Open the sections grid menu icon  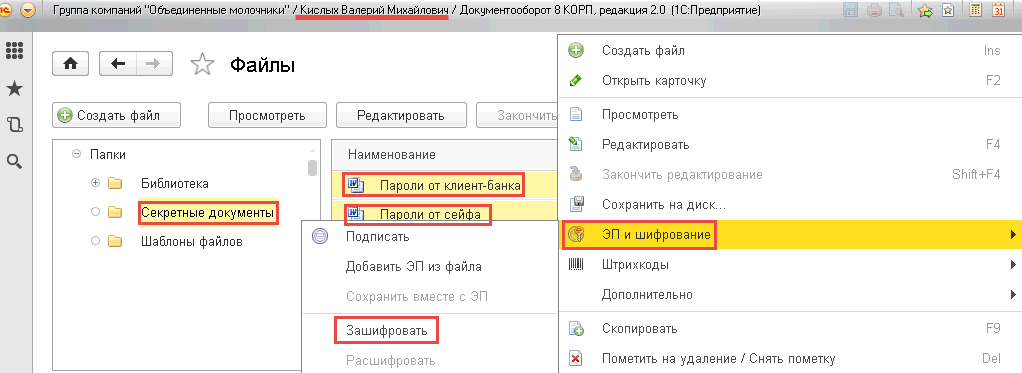(x=14, y=50)
